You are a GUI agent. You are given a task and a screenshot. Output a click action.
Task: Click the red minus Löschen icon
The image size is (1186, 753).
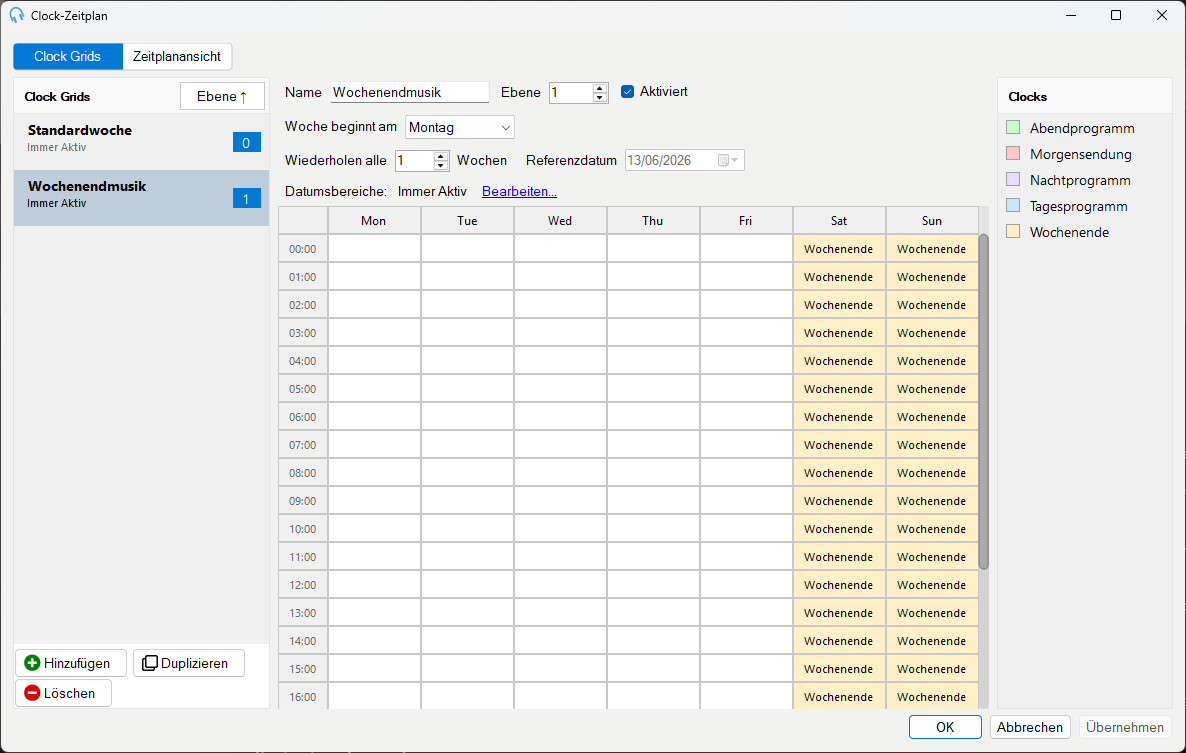pyautogui.click(x=32, y=693)
